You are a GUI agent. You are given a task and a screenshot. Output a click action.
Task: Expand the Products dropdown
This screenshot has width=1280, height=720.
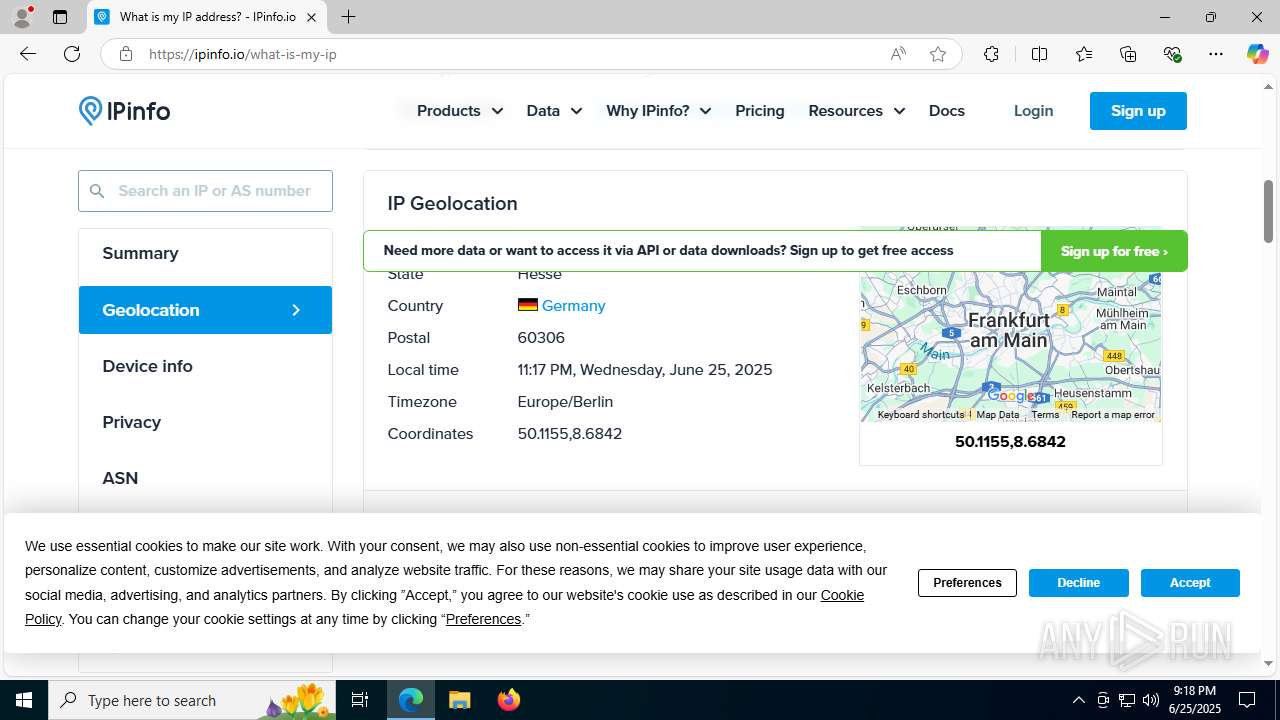coord(459,111)
